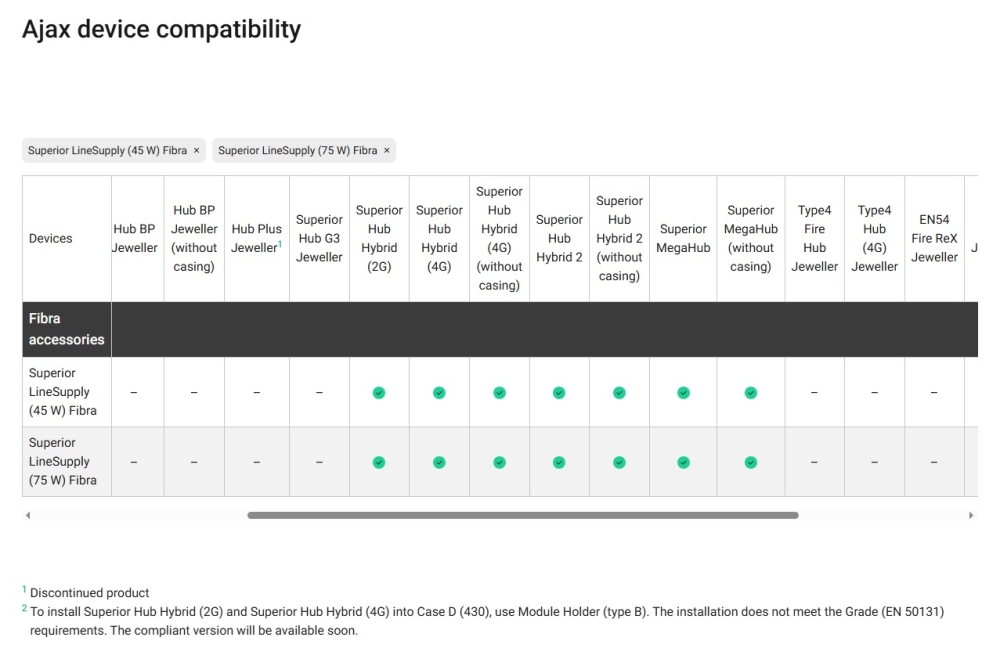The image size is (1000, 648).
Task: Click the Superior Hub G3 Jeweller column header
Action: tap(319, 239)
